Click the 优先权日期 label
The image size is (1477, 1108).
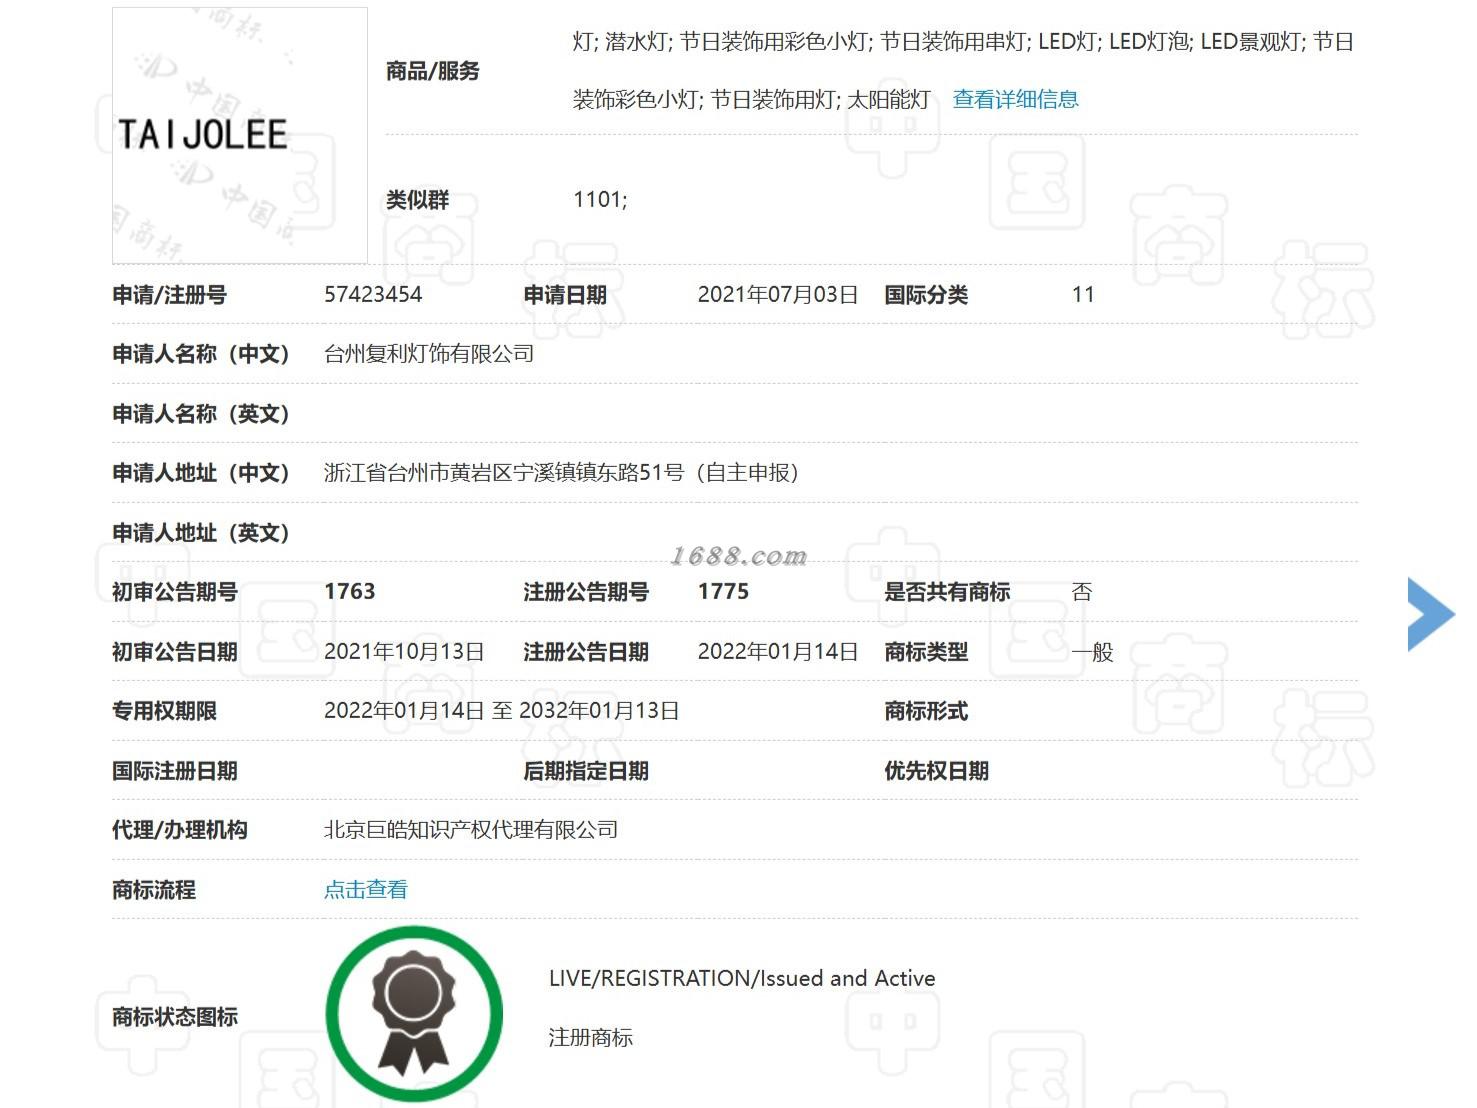(x=937, y=770)
